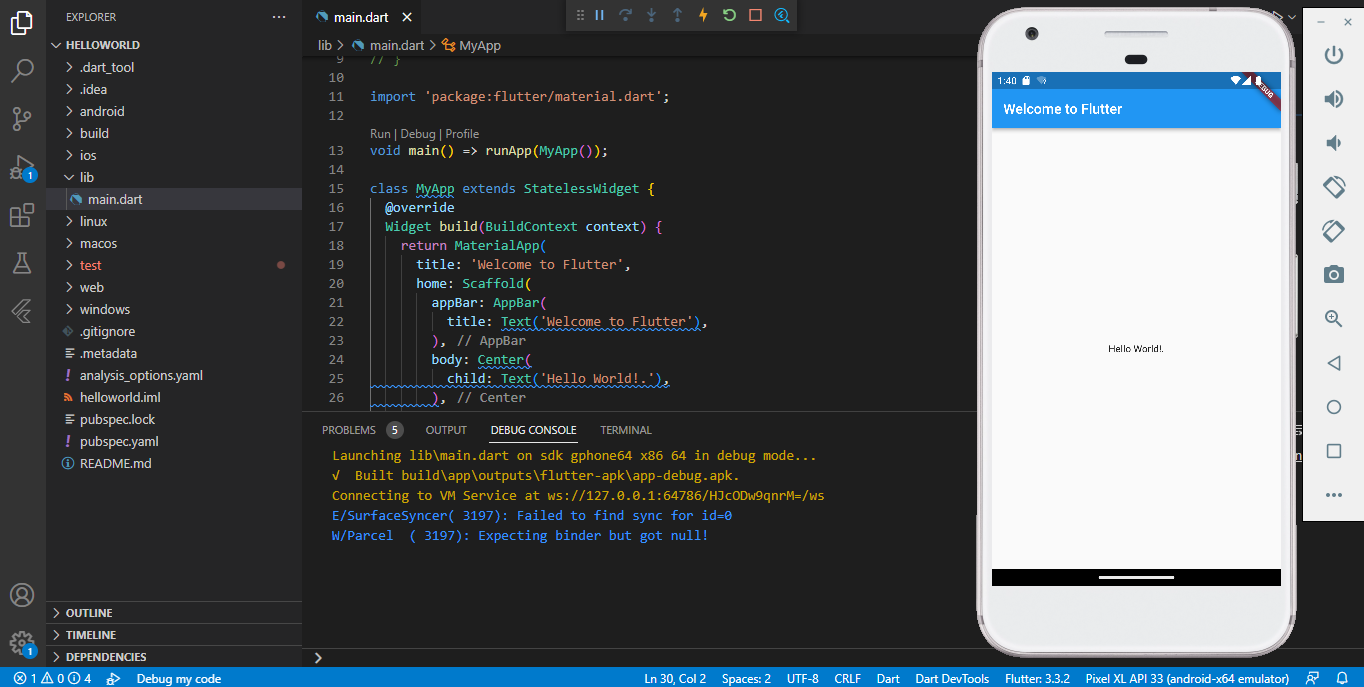Open Dart DevTools from status bar
1364x687 pixels.
coord(952,678)
